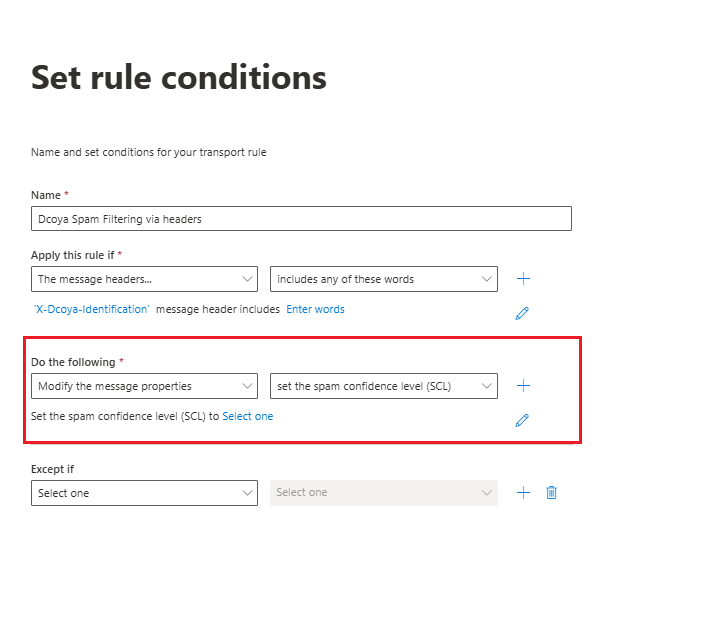Click the 'Do the following' label
This screenshot has width=709, height=624.
tap(73, 362)
